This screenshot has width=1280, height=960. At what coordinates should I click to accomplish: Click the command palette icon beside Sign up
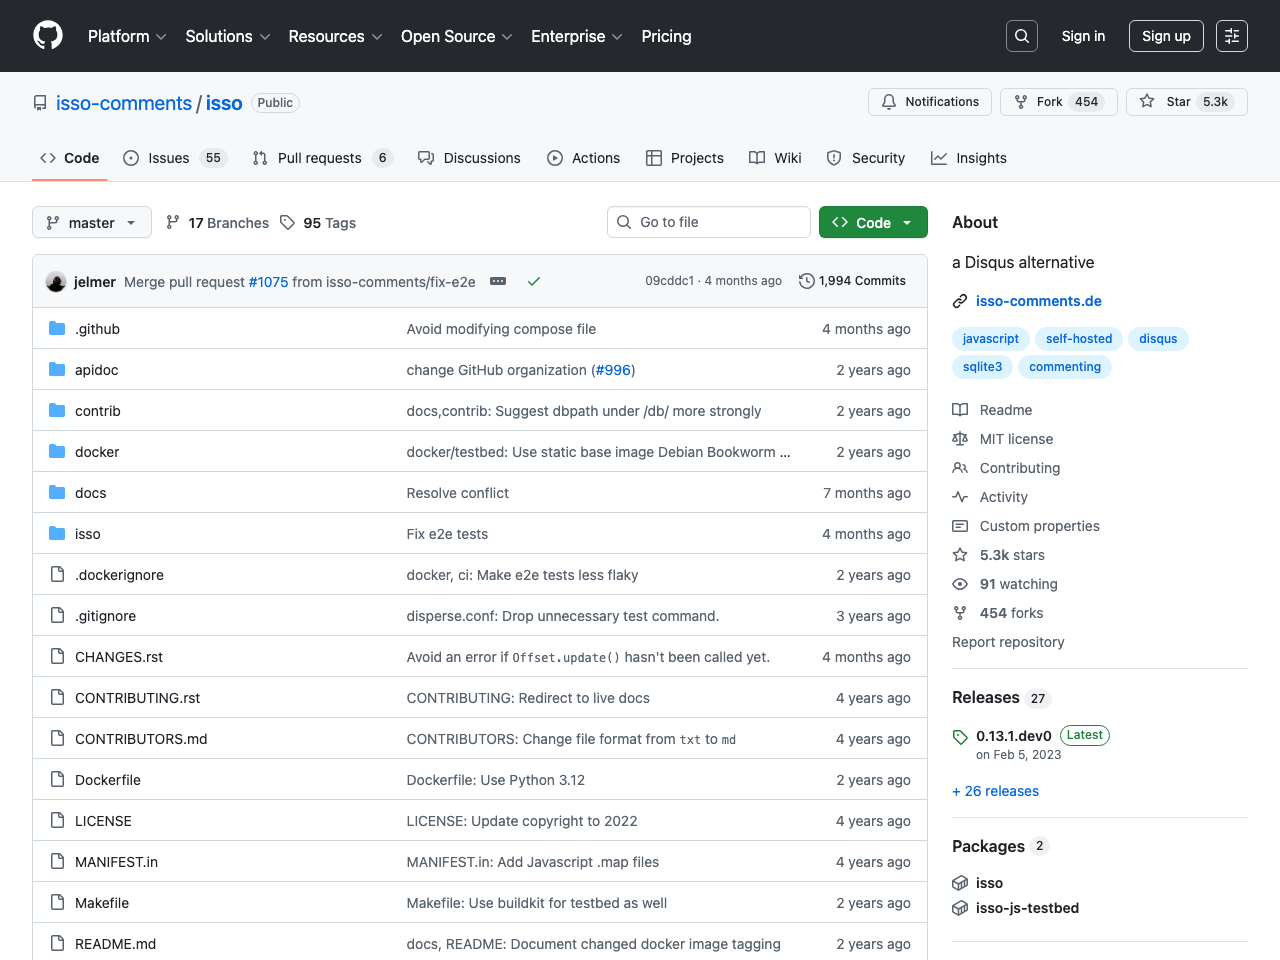click(1231, 36)
